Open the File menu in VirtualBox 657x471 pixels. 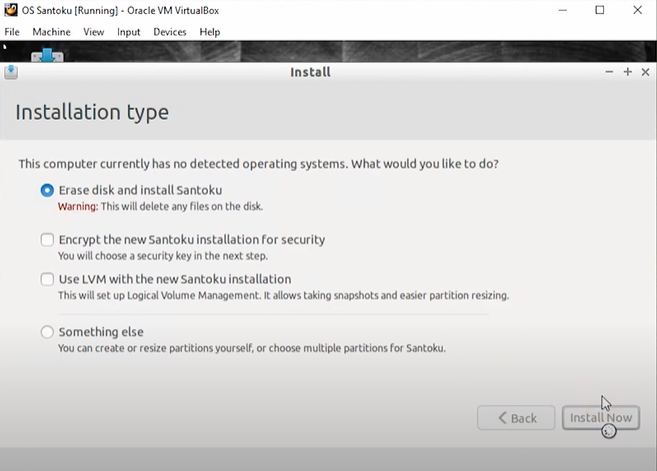pos(12,32)
